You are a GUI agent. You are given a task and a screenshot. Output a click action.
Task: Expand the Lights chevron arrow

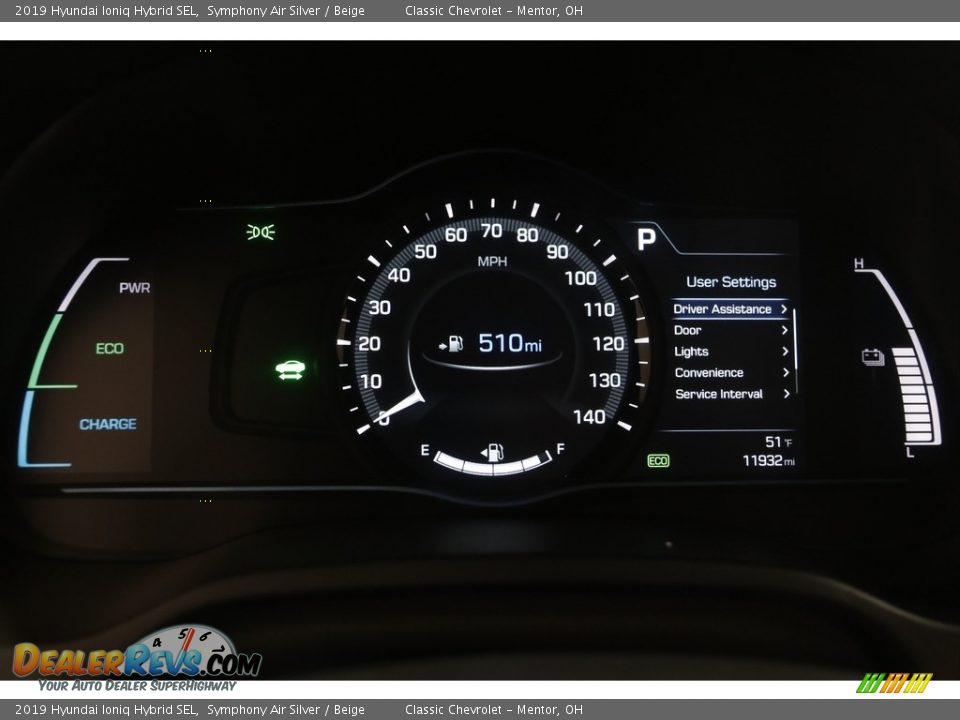[x=785, y=351]
